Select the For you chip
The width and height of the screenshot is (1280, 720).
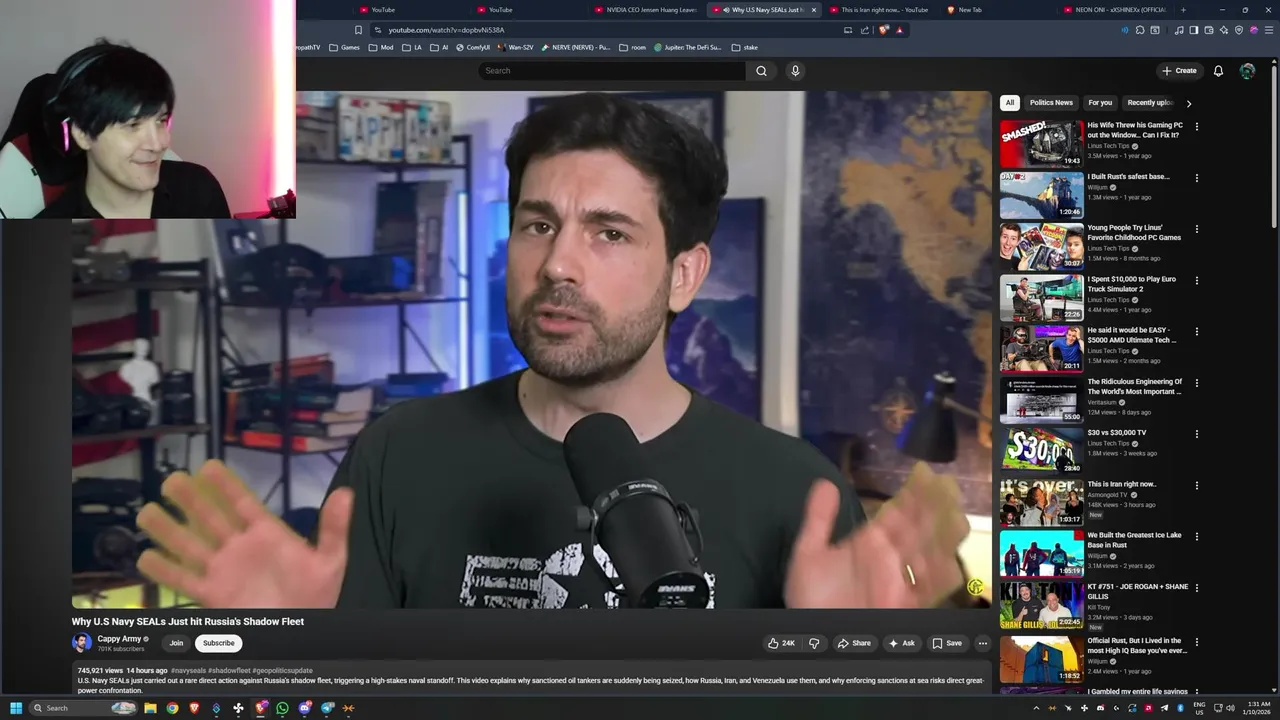1100,103
